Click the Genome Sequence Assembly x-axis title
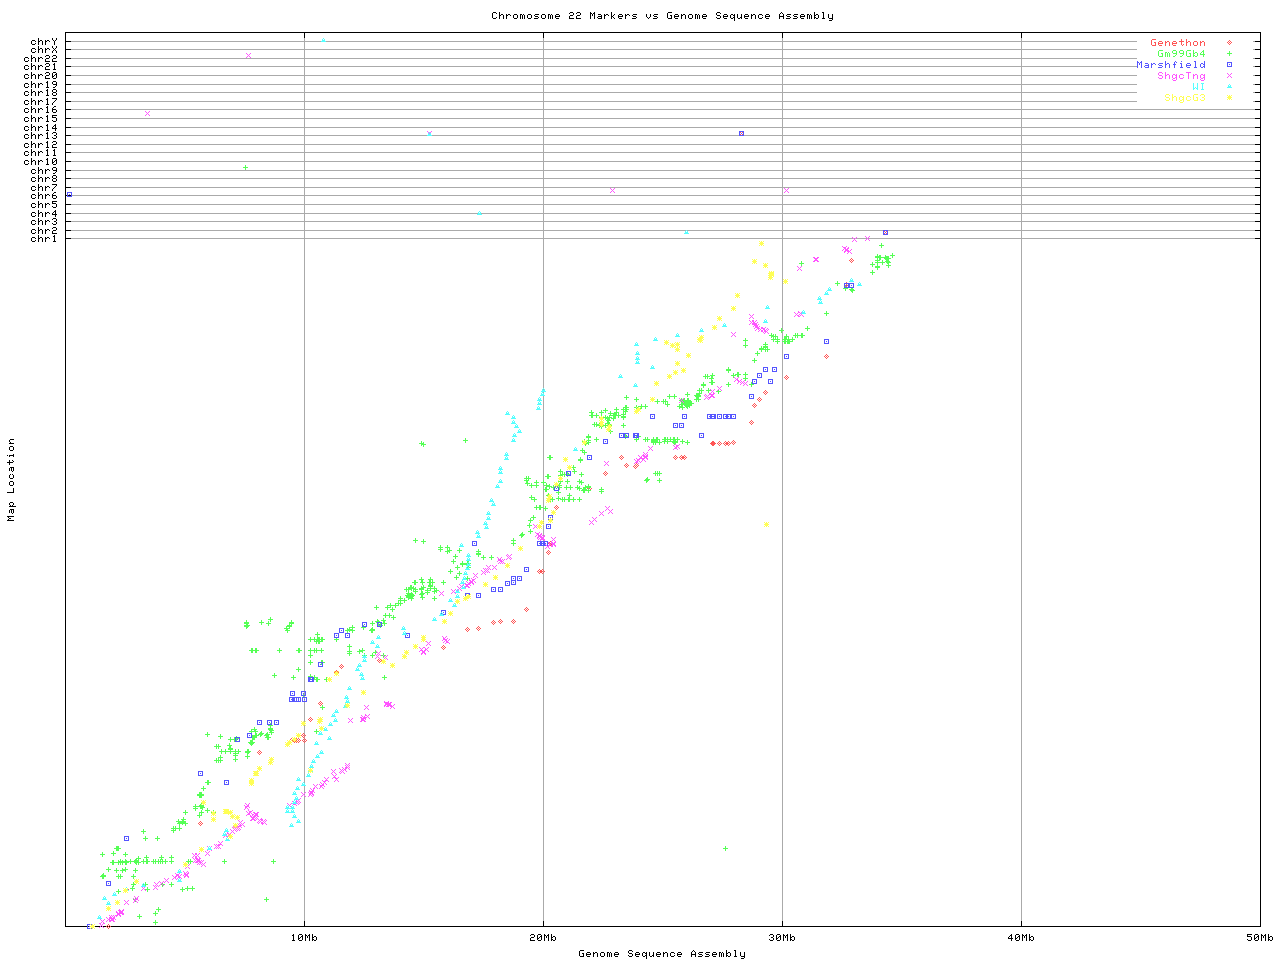The height and width of the screenshot is (960, 1280). pyautogui.click(x=662, y=954)
